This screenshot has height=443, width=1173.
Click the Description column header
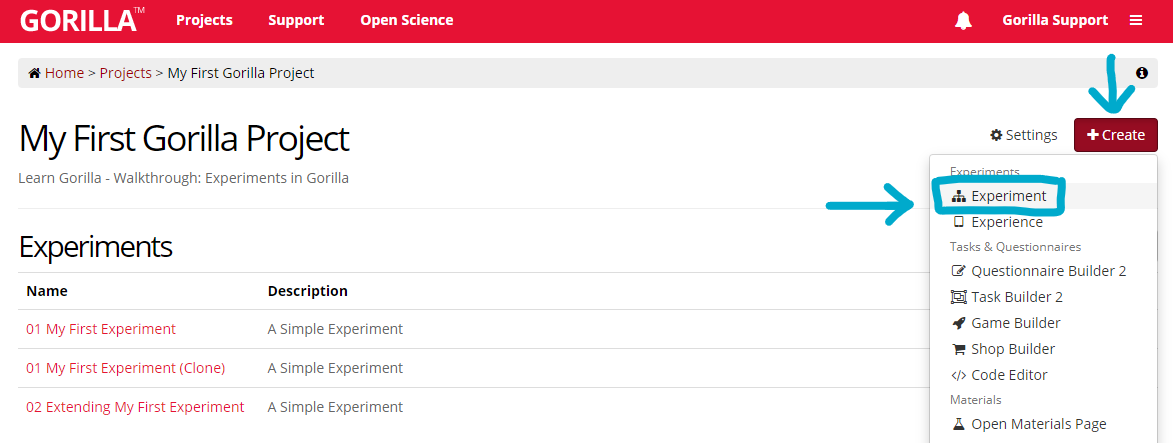(x=307, y=290)
